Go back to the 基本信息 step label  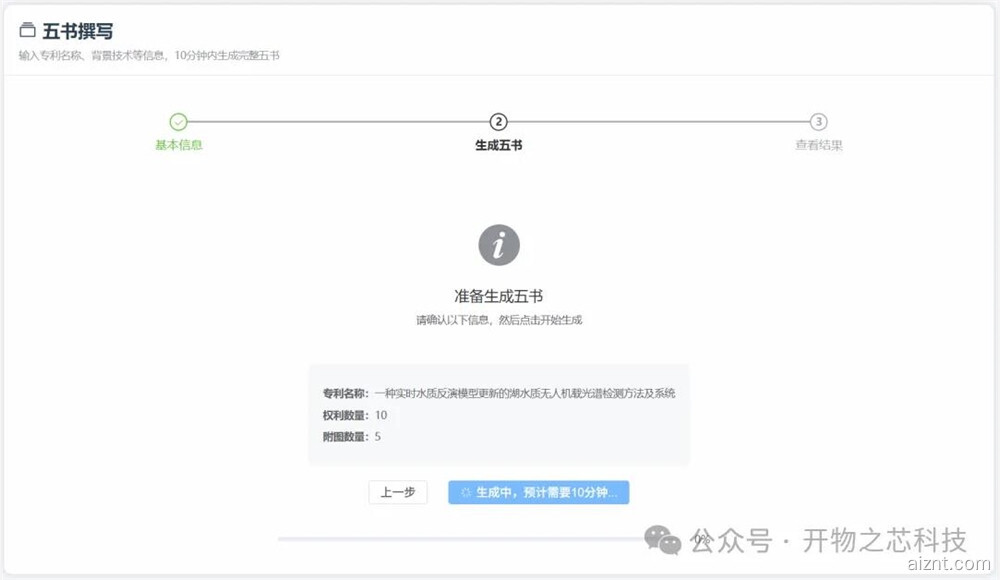(x=178, y=145)
